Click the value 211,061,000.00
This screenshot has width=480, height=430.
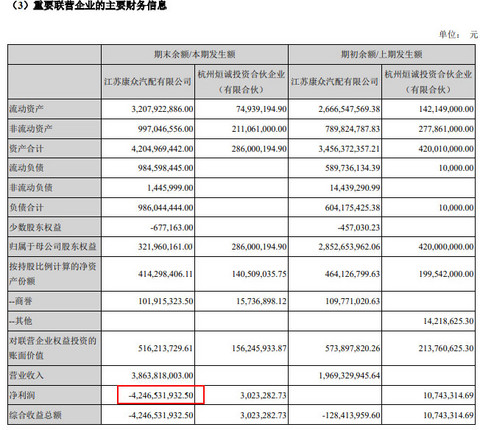[259, 129]
